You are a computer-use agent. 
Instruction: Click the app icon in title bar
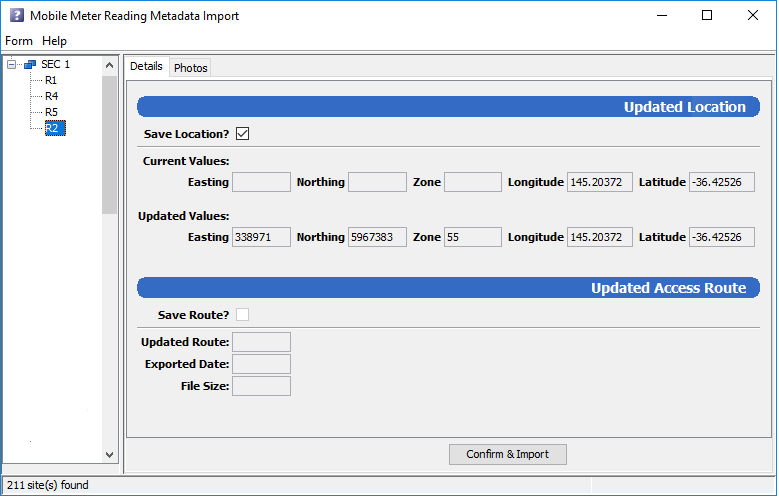point(16,16)
